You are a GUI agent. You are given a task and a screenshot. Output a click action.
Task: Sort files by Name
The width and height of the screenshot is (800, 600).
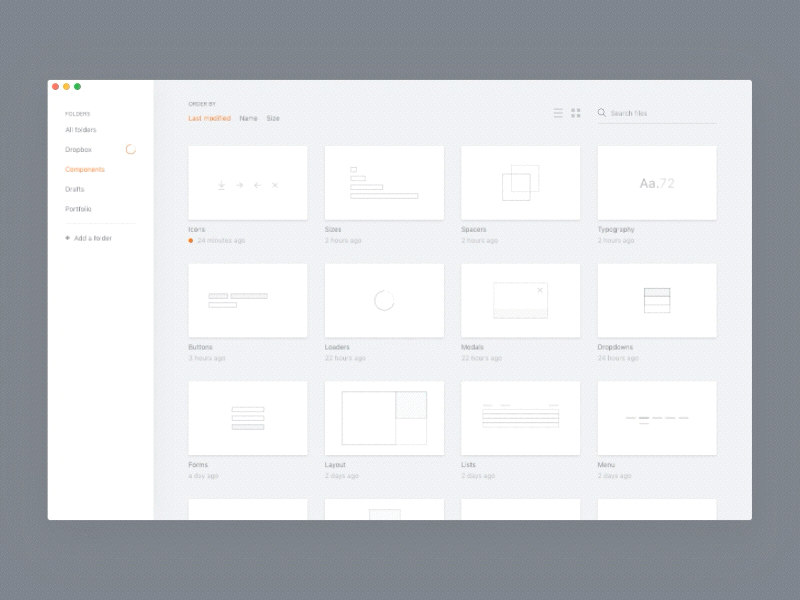(248, 118)
